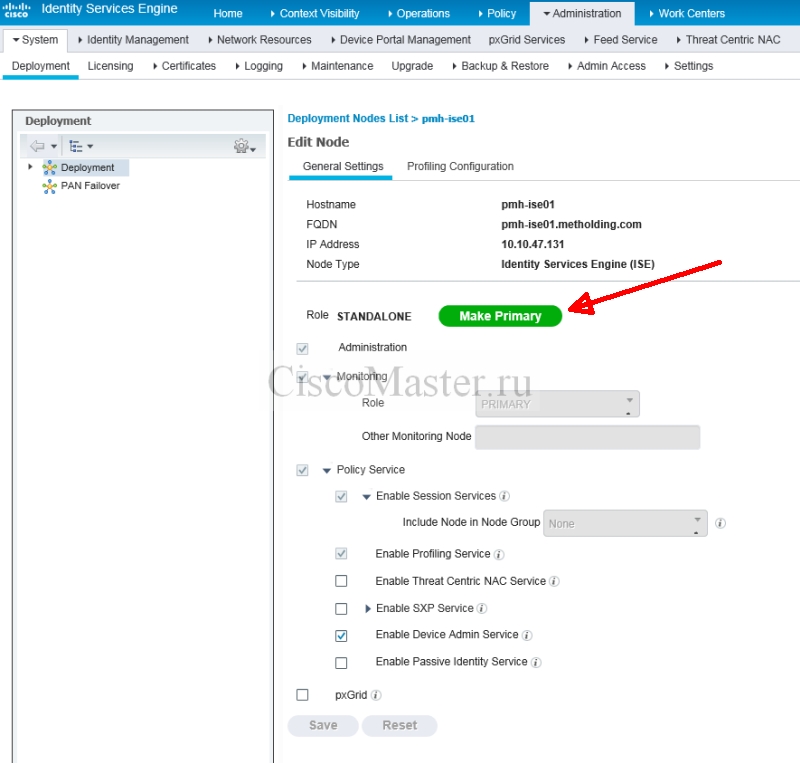The image size is (800, 763).
Task: Collapse the Monitoring section arrow
Action: pyautogui.click(x=327, y=378)
